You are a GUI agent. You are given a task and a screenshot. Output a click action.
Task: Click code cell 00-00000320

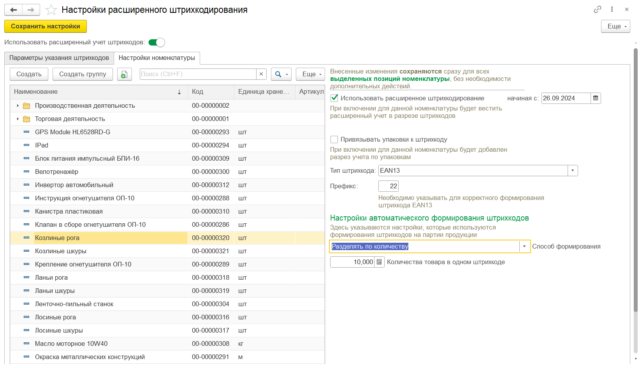[x=211, y=238]
